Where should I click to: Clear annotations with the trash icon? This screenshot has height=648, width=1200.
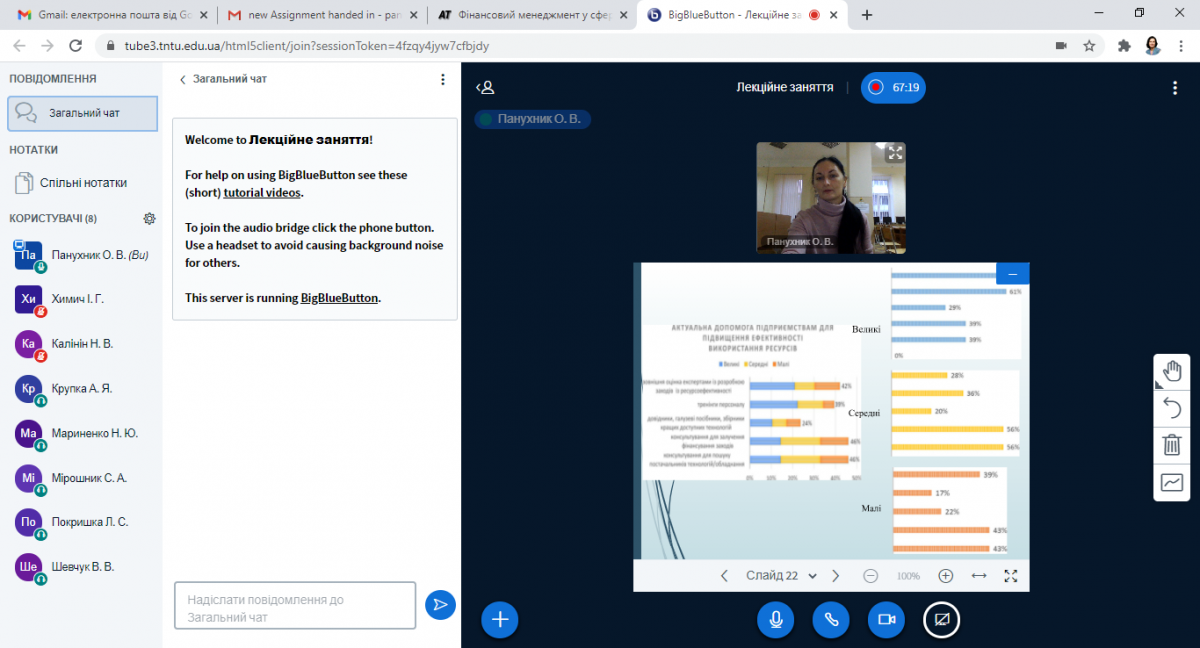click(1171, 445)
